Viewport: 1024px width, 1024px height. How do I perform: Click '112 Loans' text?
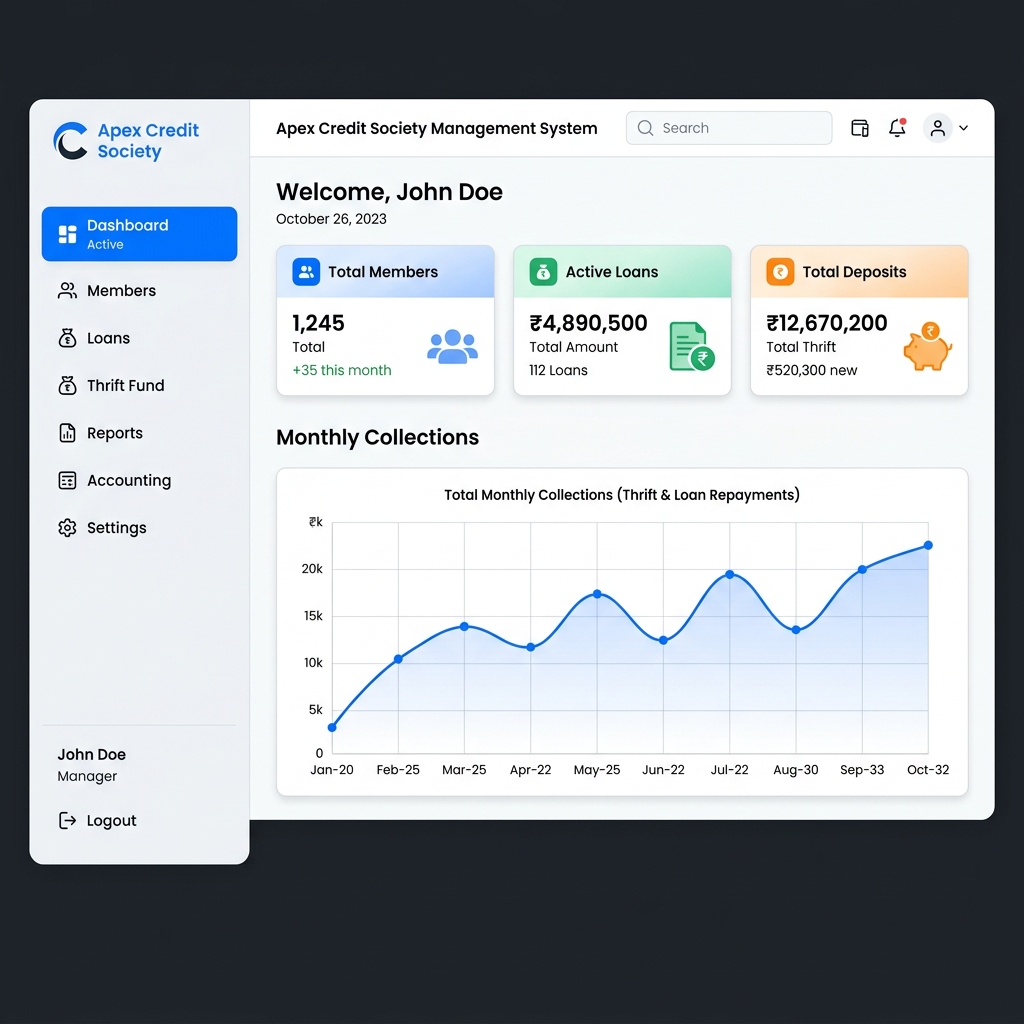(558, 370)
